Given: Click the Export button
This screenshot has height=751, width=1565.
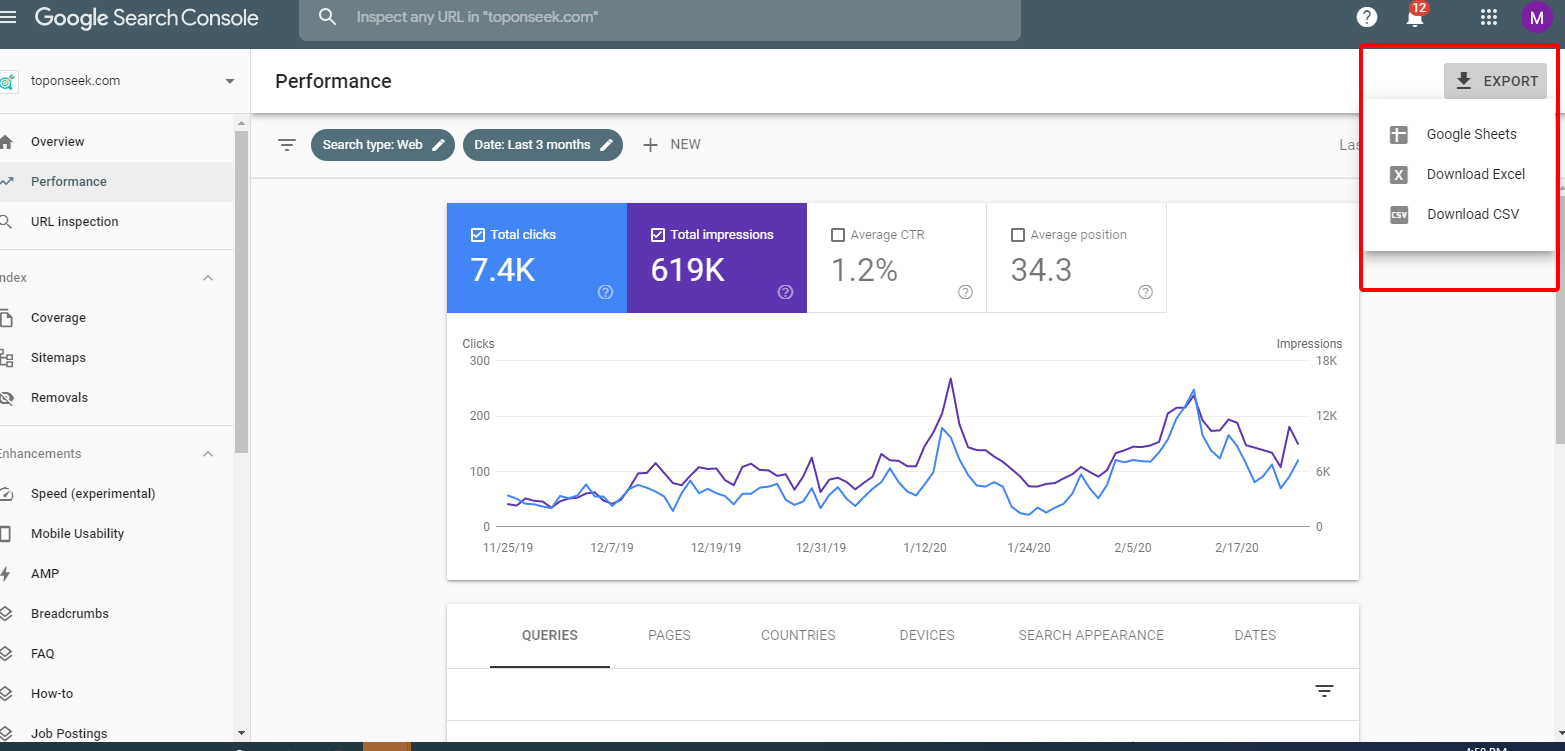Looking at the screenshot, I should [x=1495, y=81].
